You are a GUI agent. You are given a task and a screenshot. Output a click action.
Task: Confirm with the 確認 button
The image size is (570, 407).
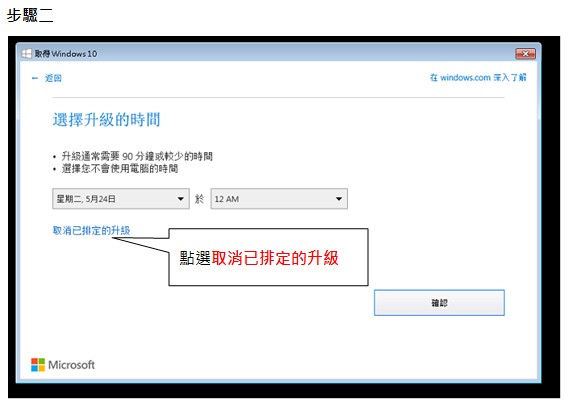click(439, 302)
